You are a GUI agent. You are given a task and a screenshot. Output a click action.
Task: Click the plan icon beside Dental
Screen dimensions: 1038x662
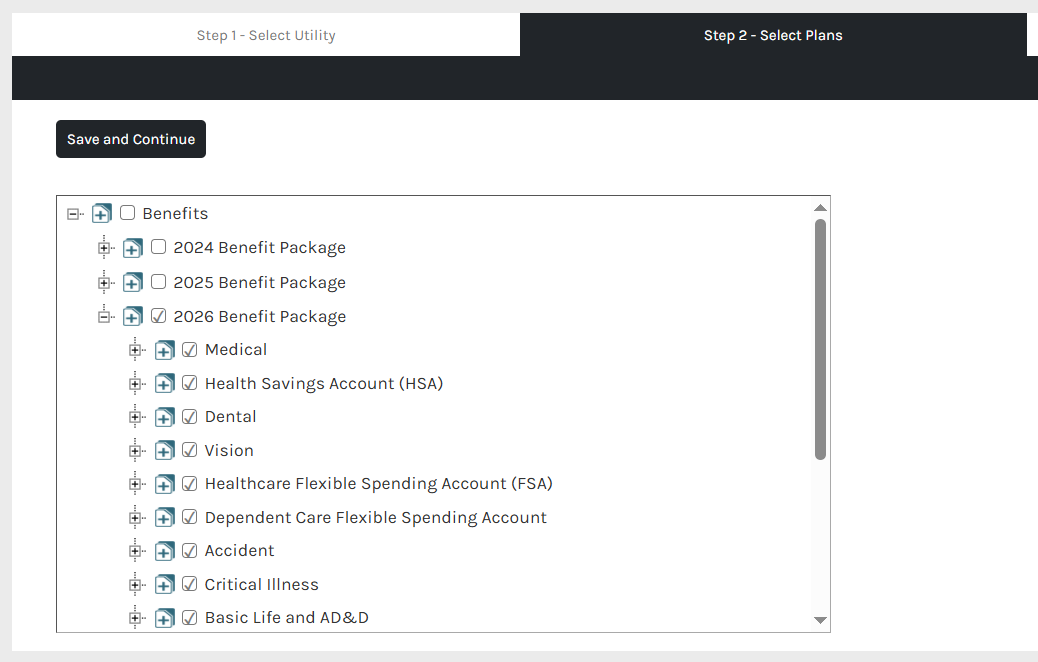[x=164, y=417]
